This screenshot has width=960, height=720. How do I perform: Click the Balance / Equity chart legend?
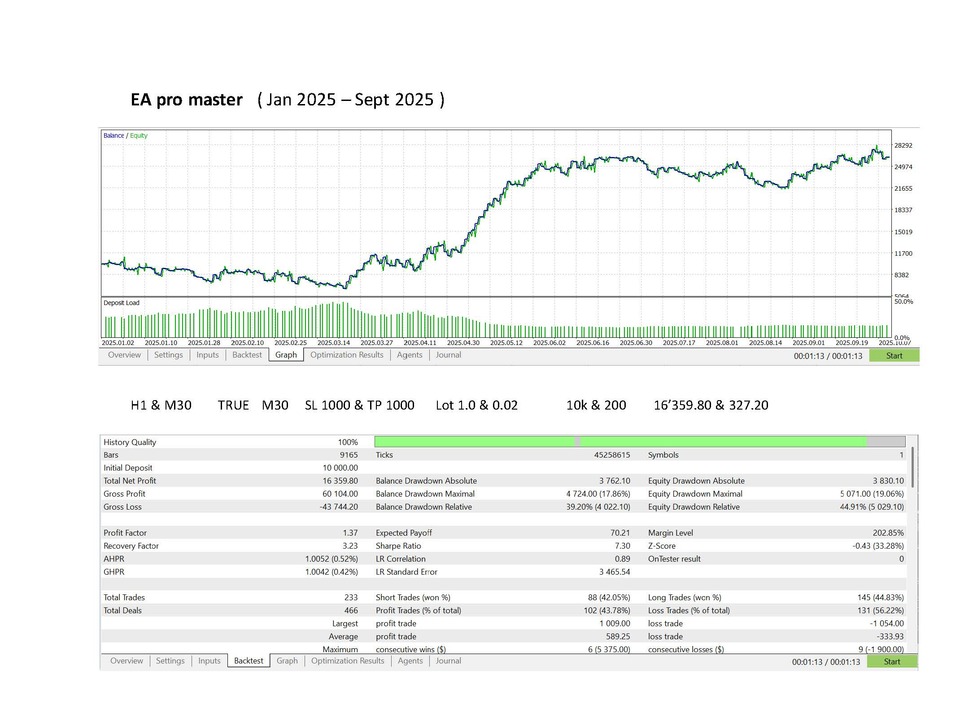click(125, 135)
